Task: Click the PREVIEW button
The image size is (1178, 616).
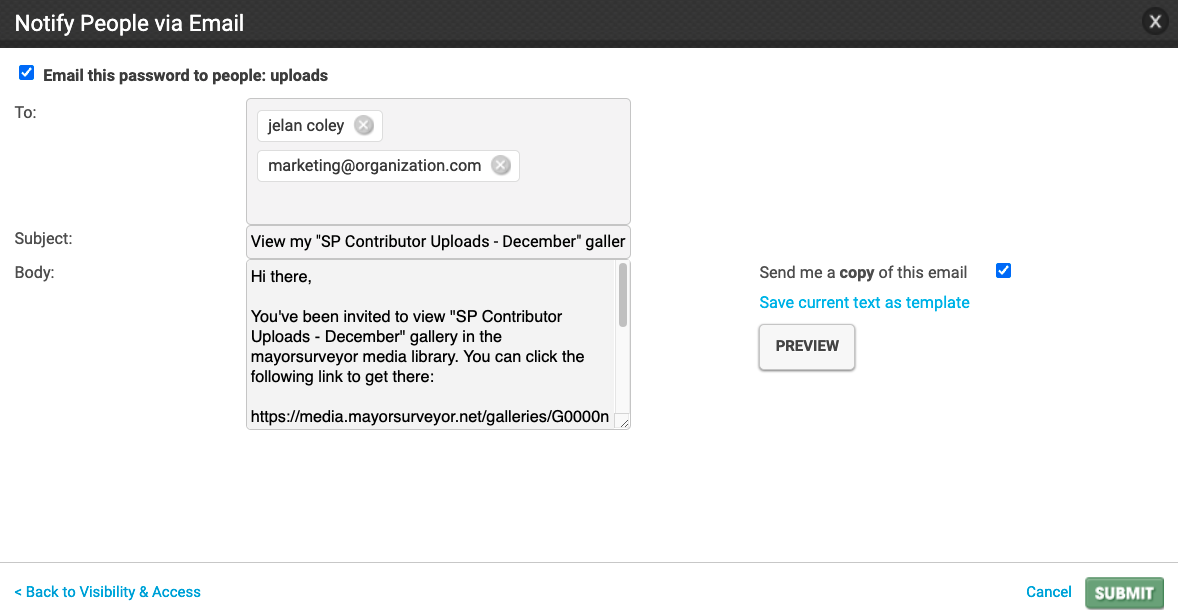Action: 807,346
